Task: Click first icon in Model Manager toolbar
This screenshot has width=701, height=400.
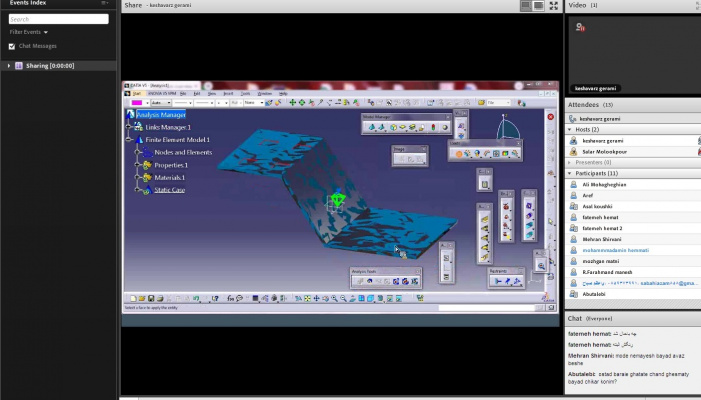Action: point(370,127)
